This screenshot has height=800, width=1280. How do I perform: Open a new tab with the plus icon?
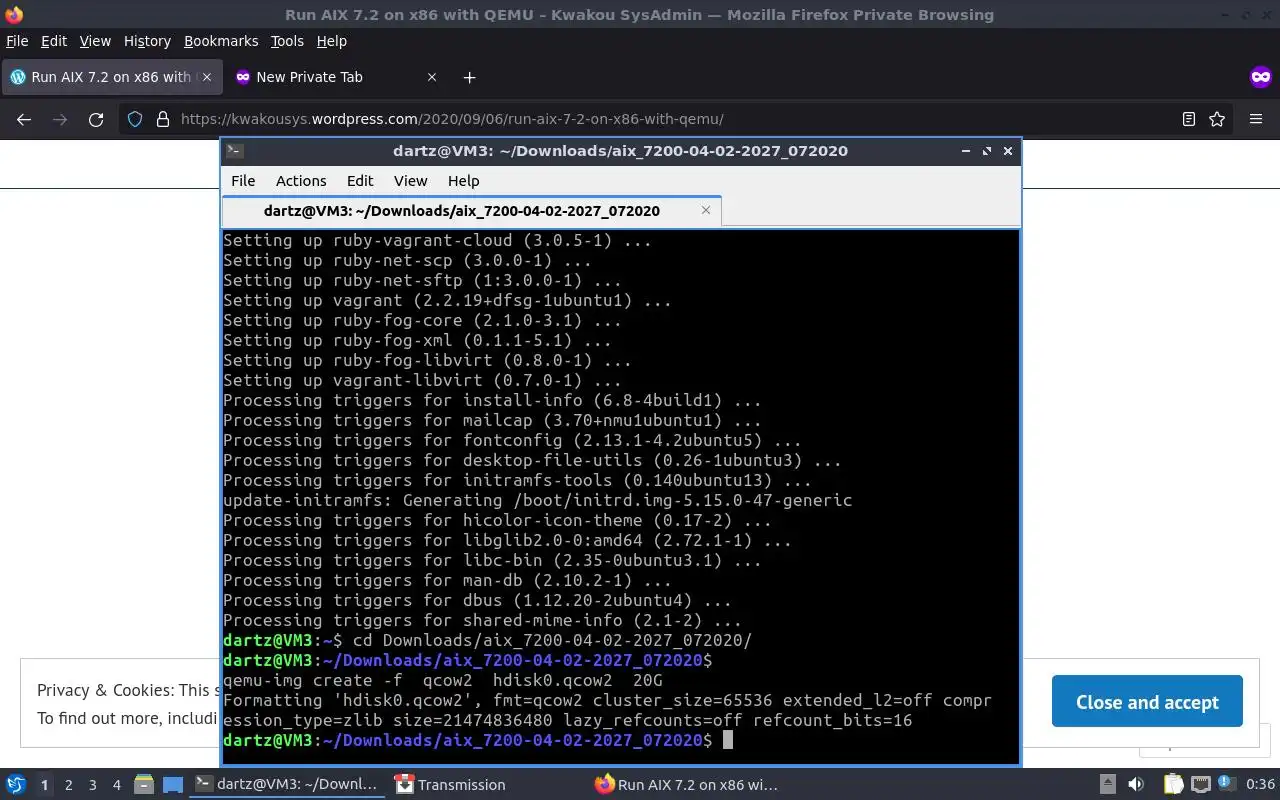coord(469,77)
